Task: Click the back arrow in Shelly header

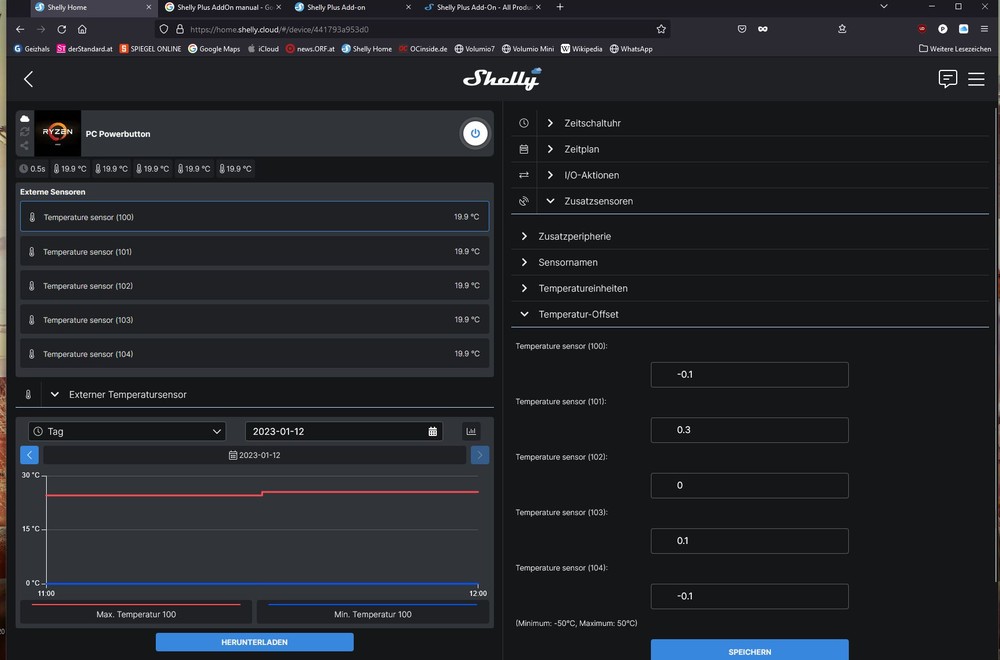Action: 28,79
